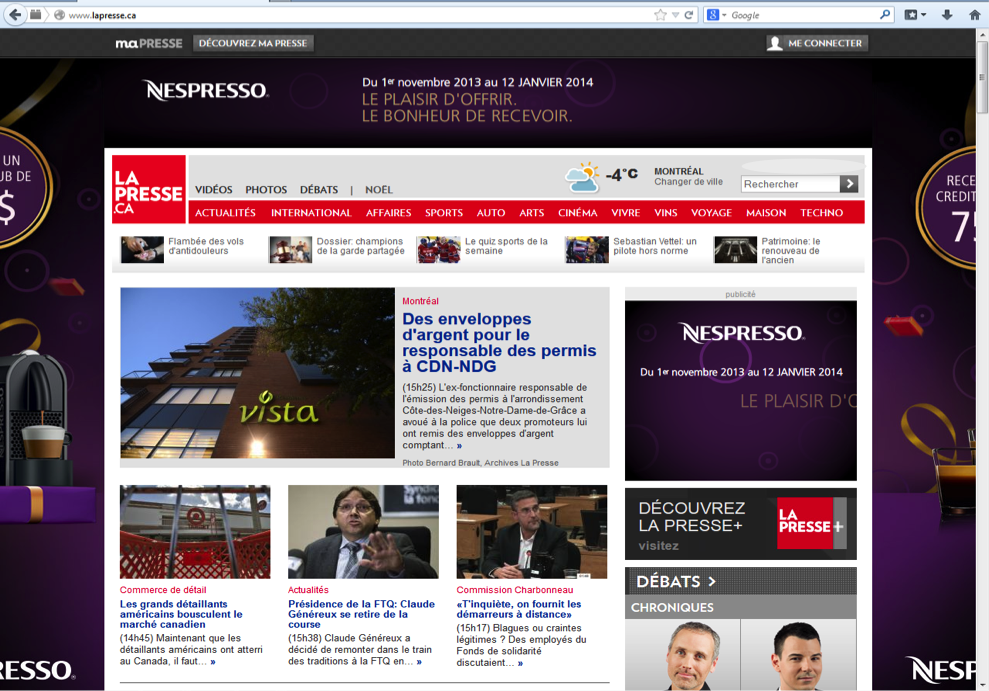The height and width of the screenshot is (691, 989).
Task: Click the weather icon beside -4°C
Action: [x=582, y=178]
